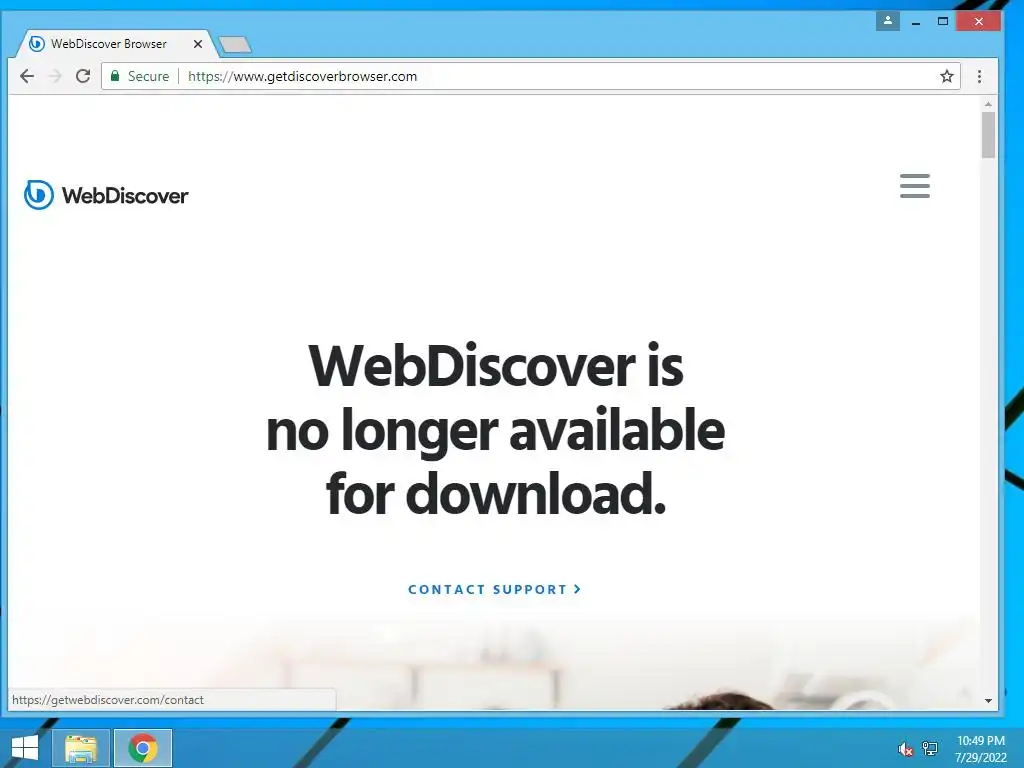Bookmark this page with the star icon
Viewport: 1024px width, 768px height.
point(947,76)
